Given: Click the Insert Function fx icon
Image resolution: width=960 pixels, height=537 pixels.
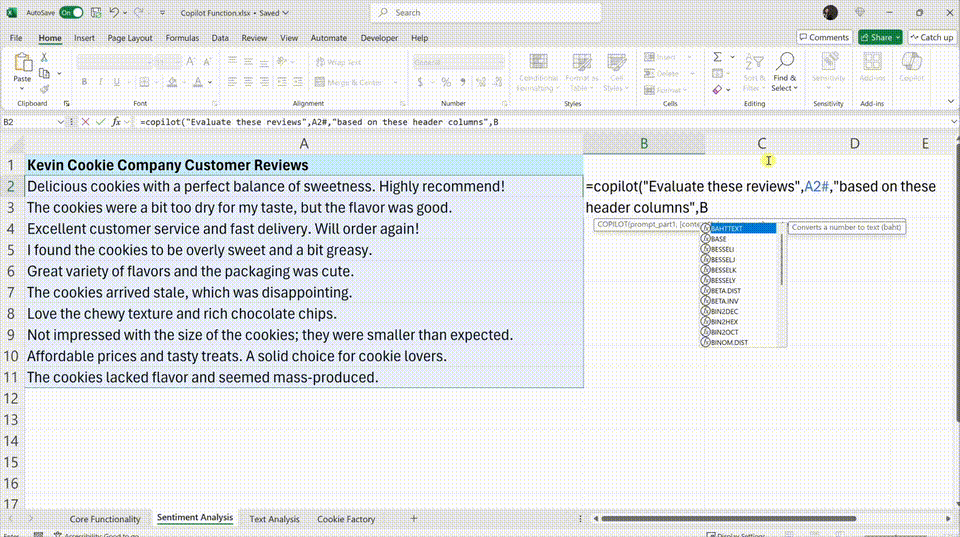Looking at the screenshot, I should click(116, 122).
